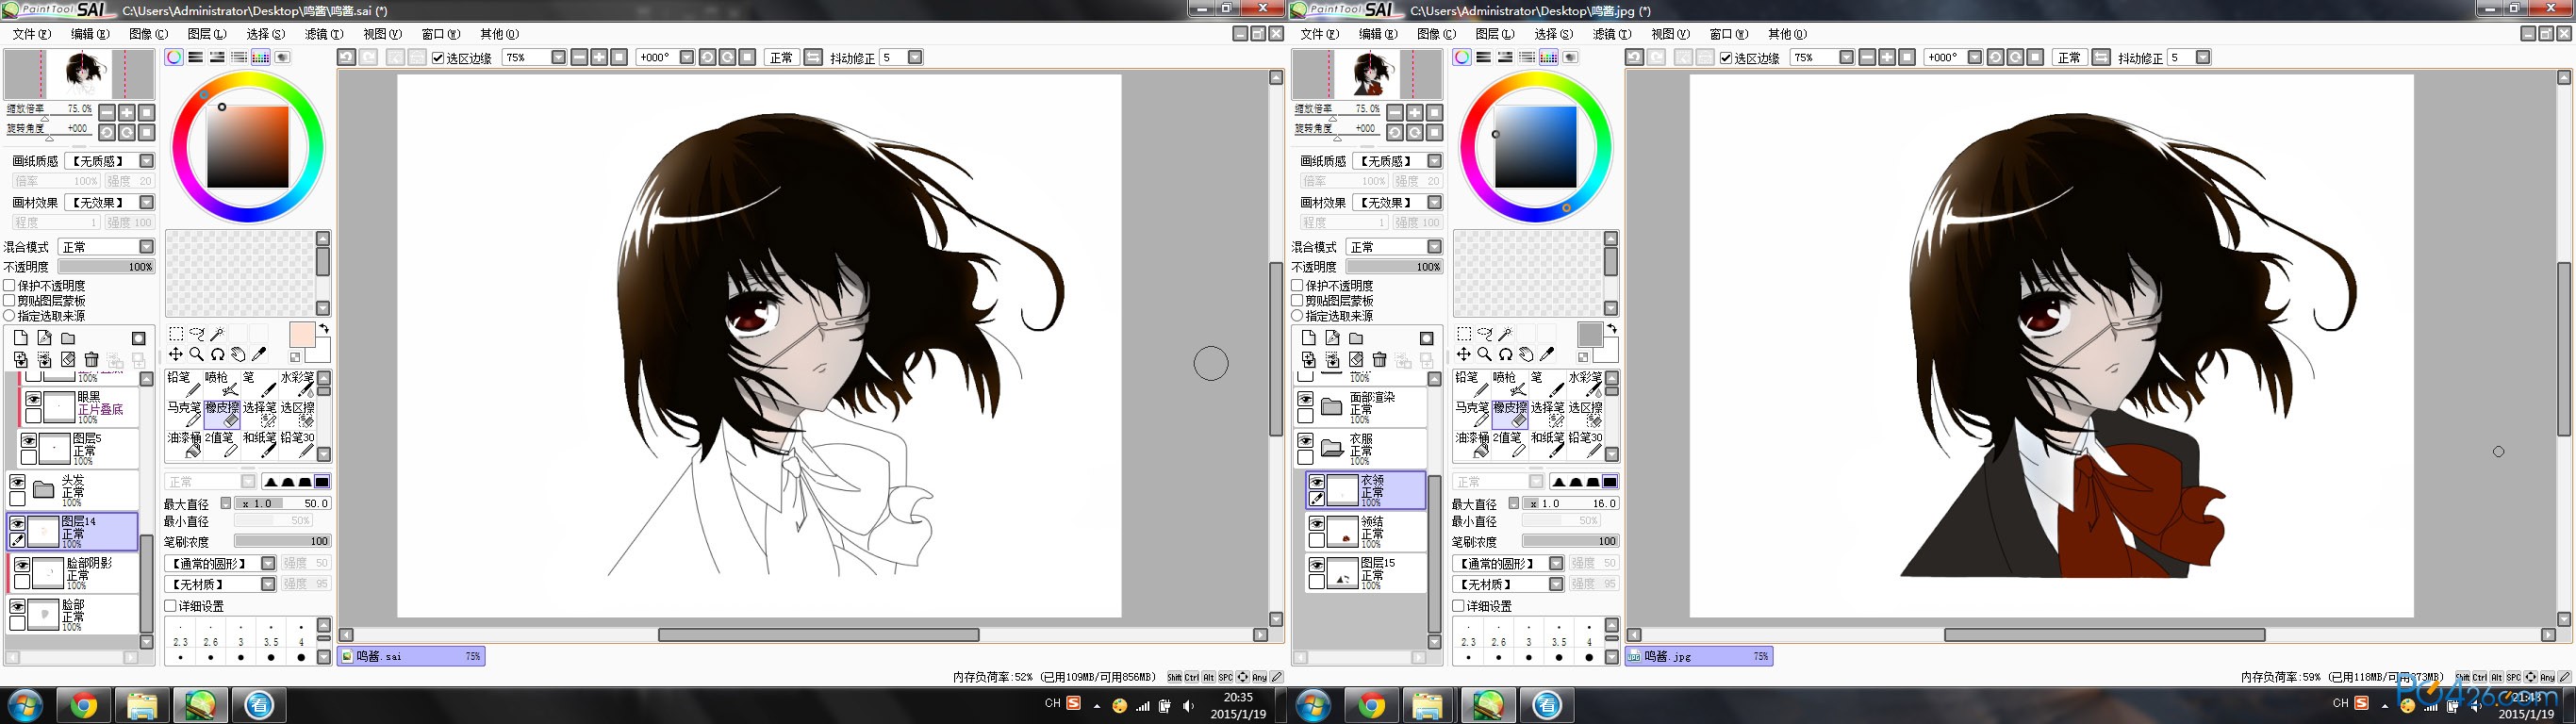The height and width of the screenshot is (724, 2576).
Task: Choose rectangular selection tool in left window
Action: 175,334
